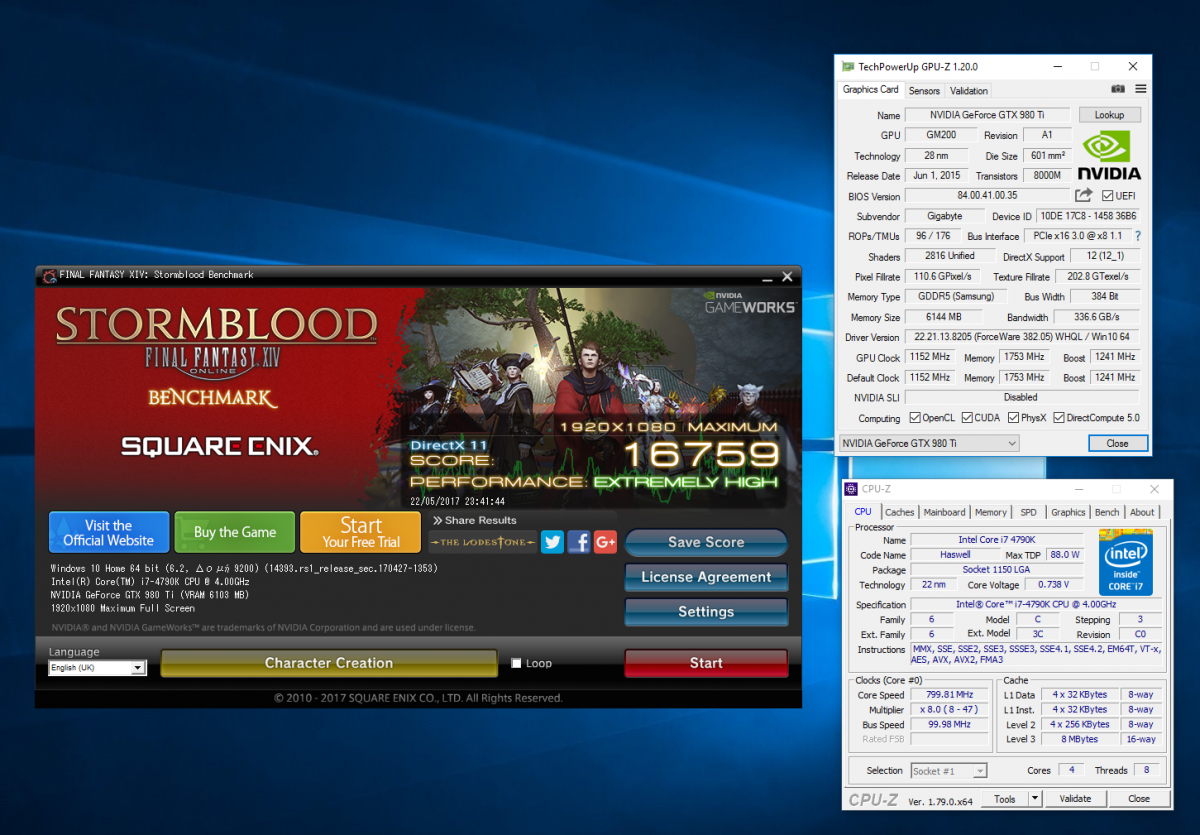Viewport: 1200px width, 835px height.
Task: Click the Driver Version field
Action: [x=1021, y=337]
